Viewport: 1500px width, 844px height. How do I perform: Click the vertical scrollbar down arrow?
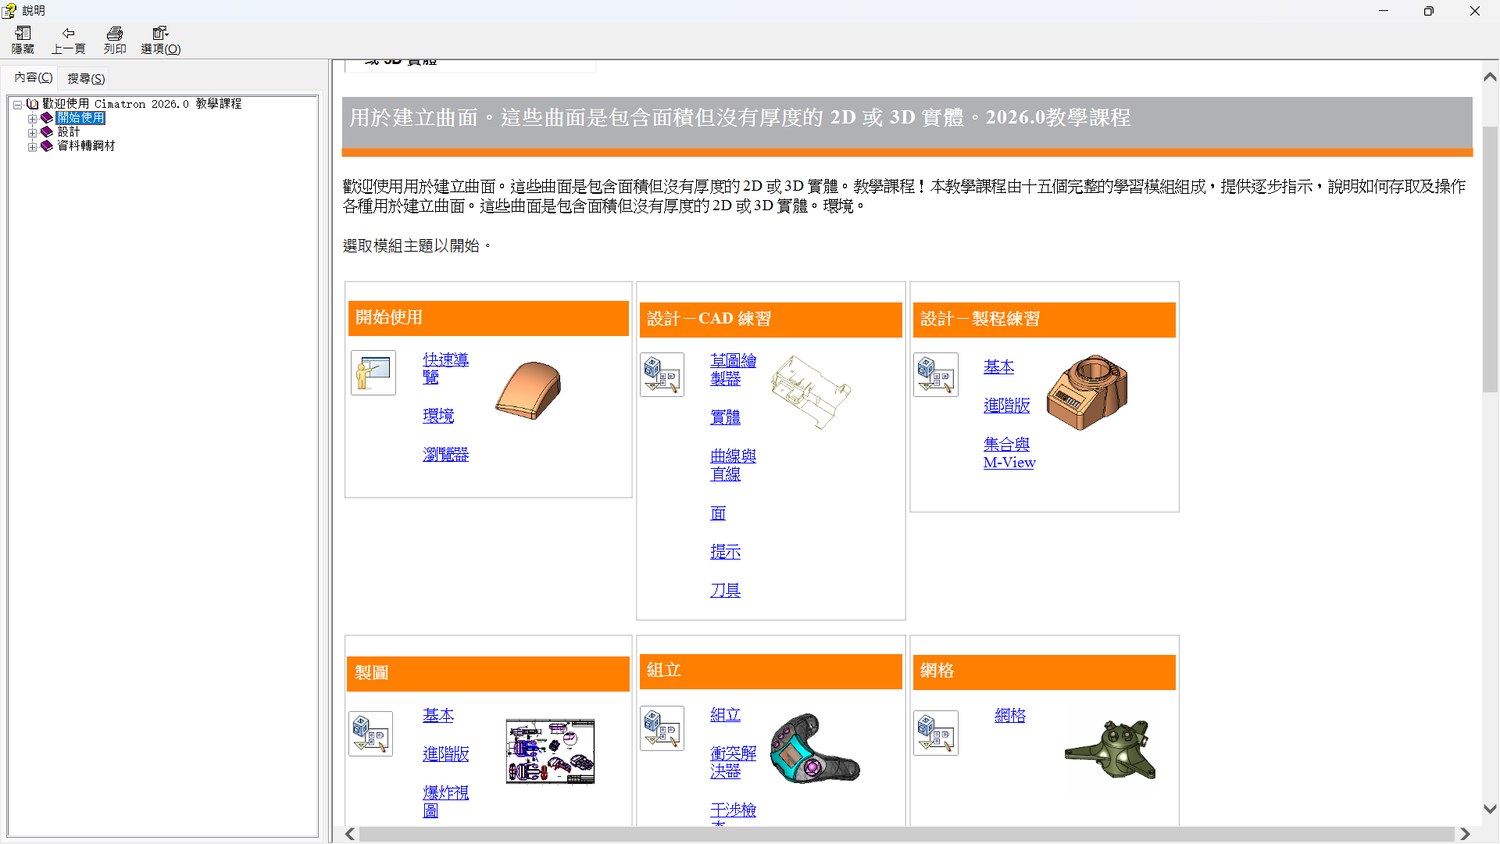pos(1490,809)
